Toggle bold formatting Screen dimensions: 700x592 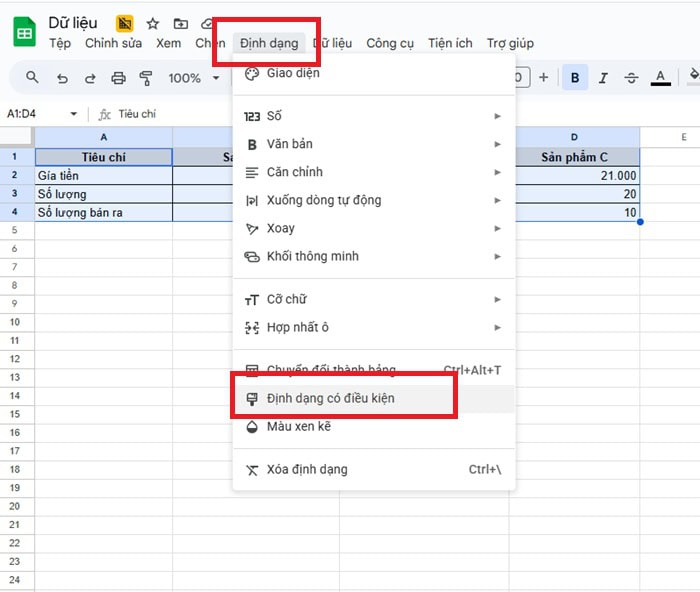[575, 78]
